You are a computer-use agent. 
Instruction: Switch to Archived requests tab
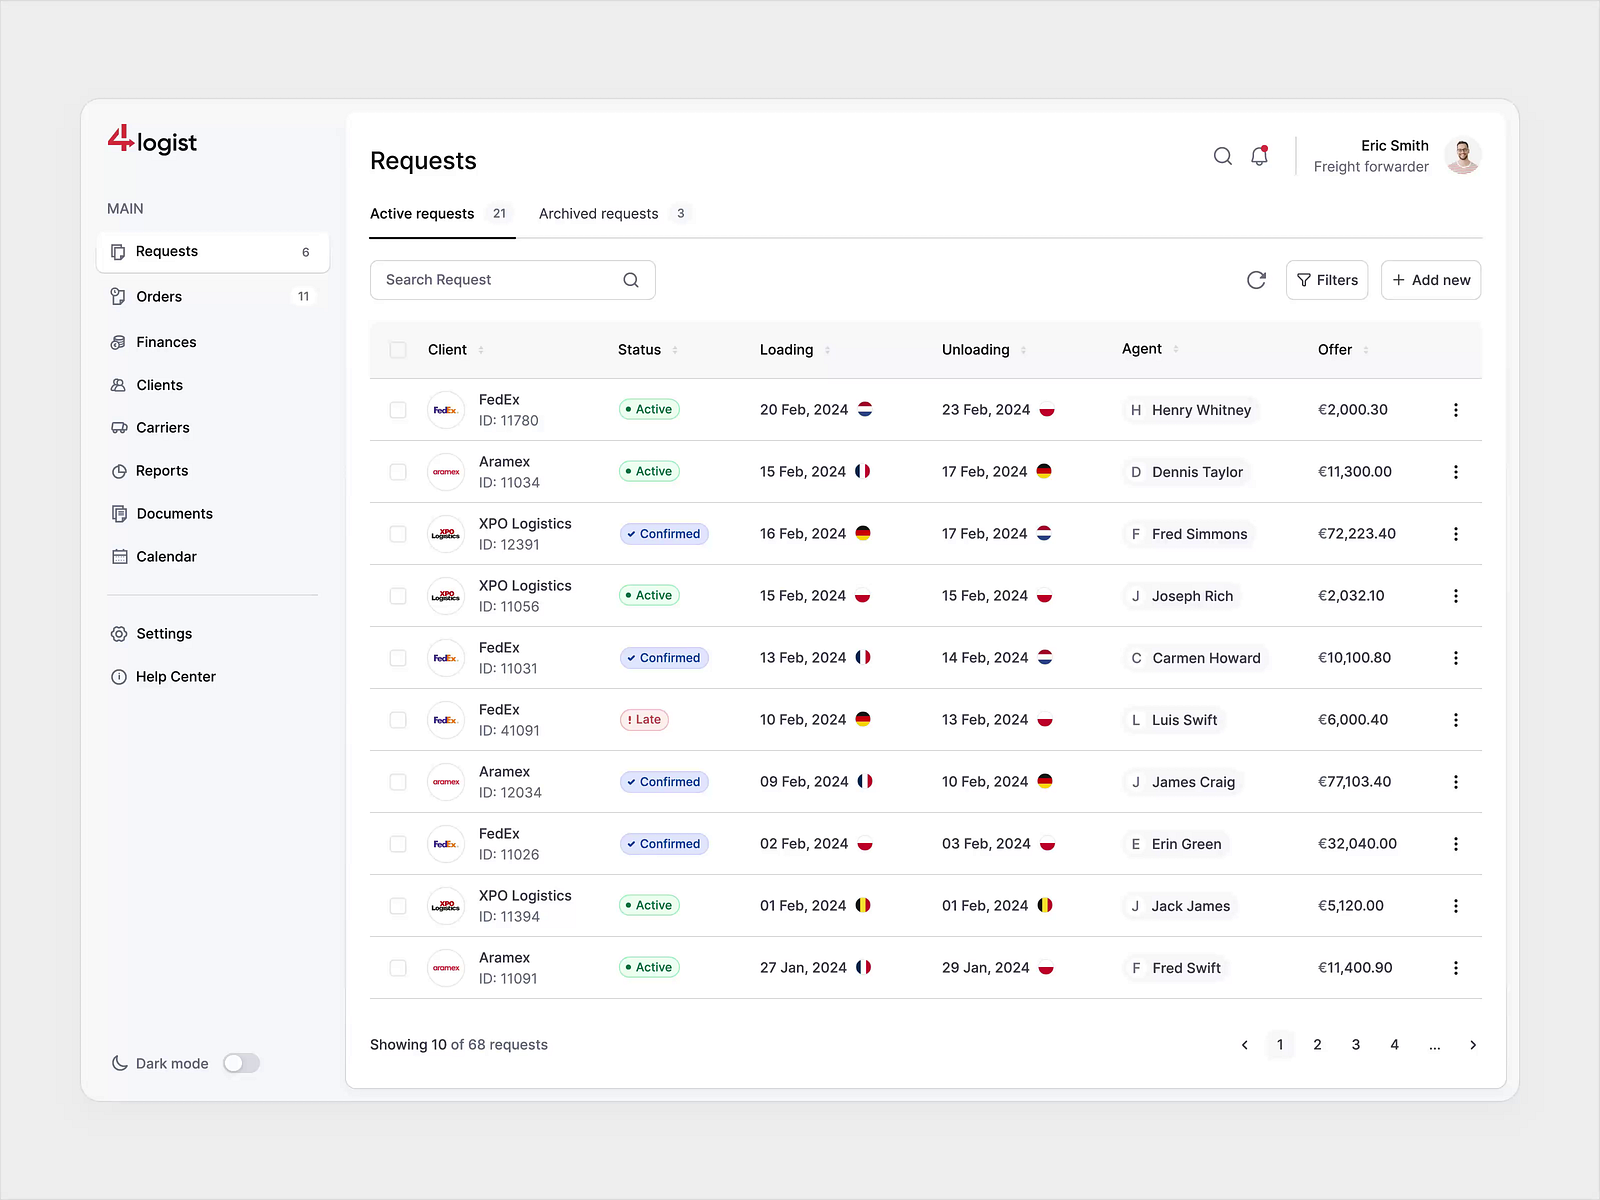[x=598, y=213]
